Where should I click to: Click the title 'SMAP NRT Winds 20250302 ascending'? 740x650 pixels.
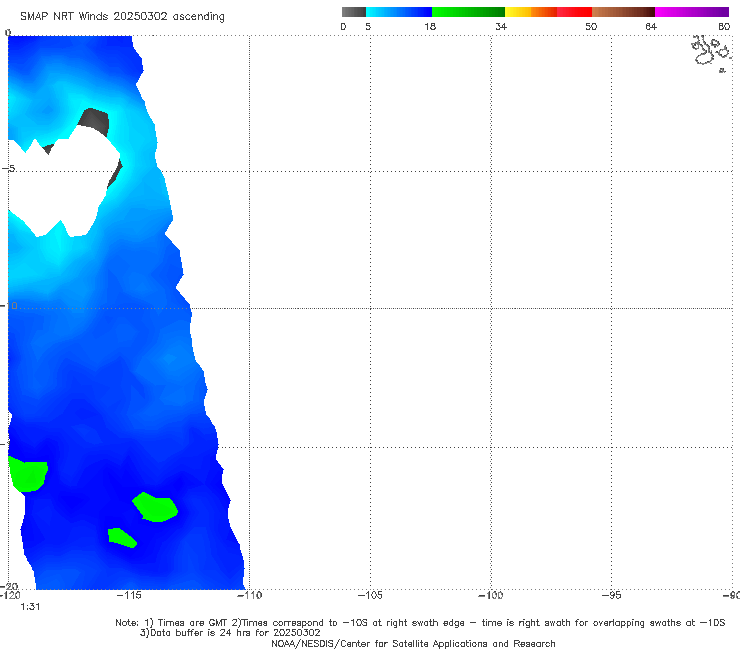tap(122, 16)
